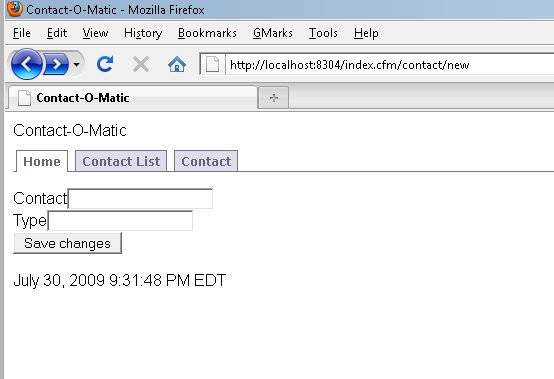Screen dimensions: 554x379
Task: Open the Edit menu
Action: (x=57, y=33)
